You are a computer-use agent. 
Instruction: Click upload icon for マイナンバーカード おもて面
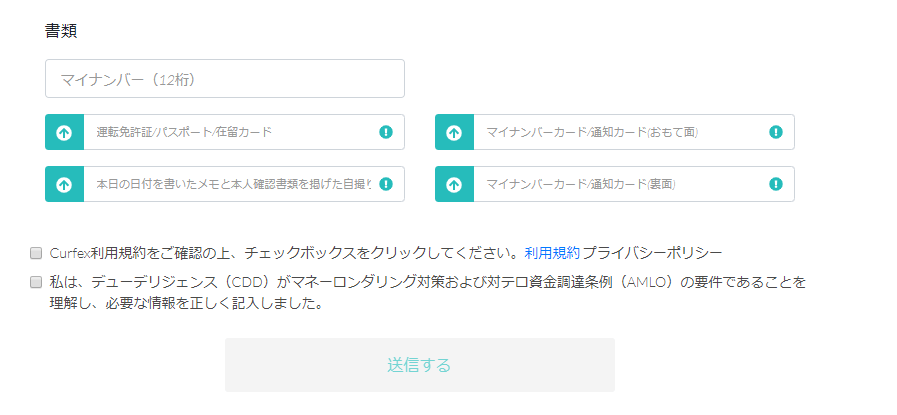pyautogui.click(x=454, y=132)
